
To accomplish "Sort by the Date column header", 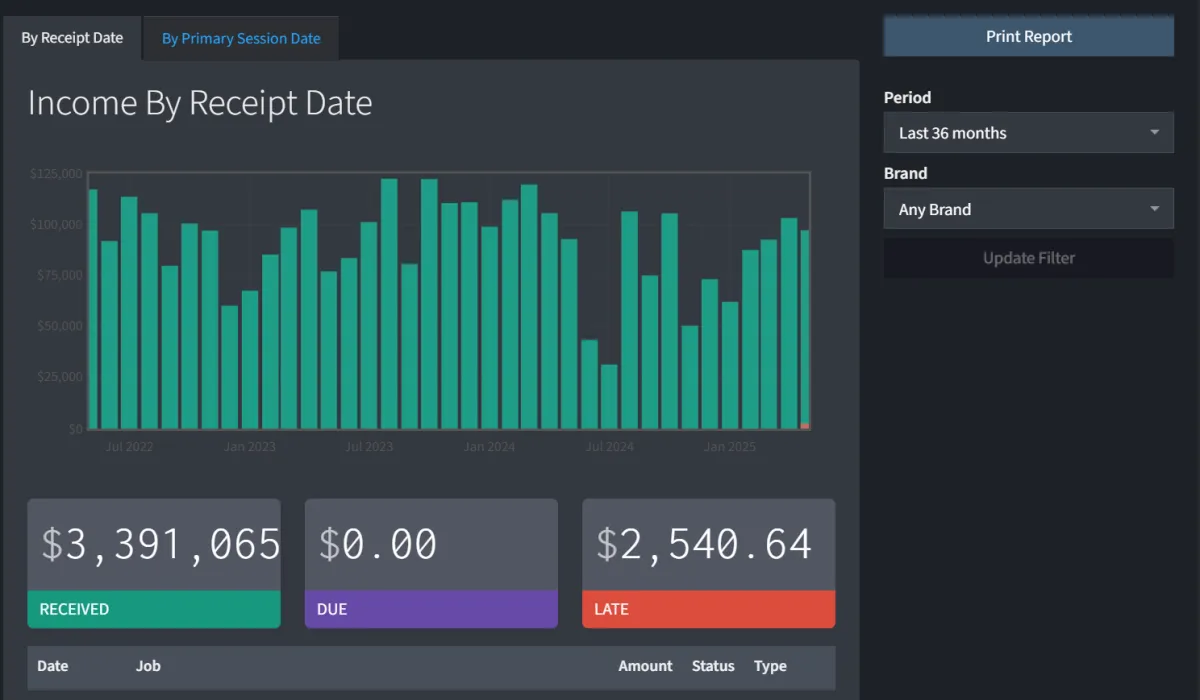I will (x=53, y=666).
